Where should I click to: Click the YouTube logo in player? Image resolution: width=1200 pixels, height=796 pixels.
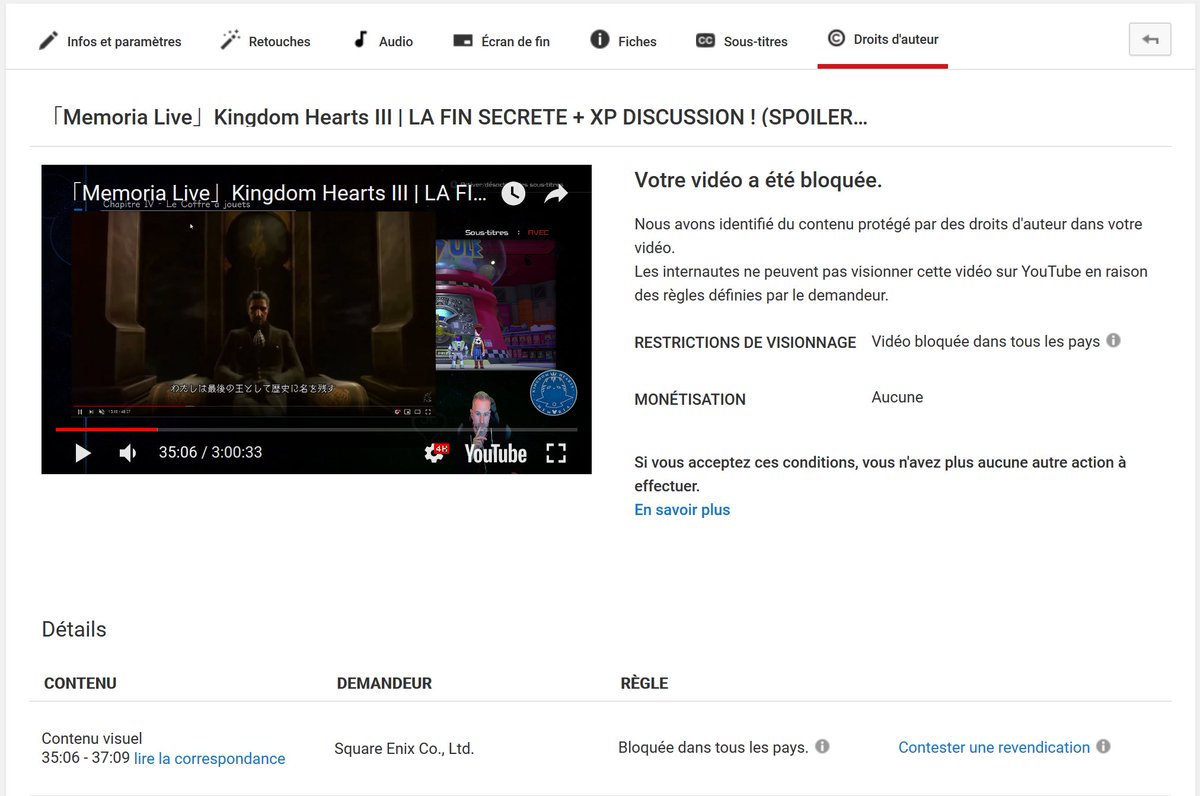[x=496, y=453]
